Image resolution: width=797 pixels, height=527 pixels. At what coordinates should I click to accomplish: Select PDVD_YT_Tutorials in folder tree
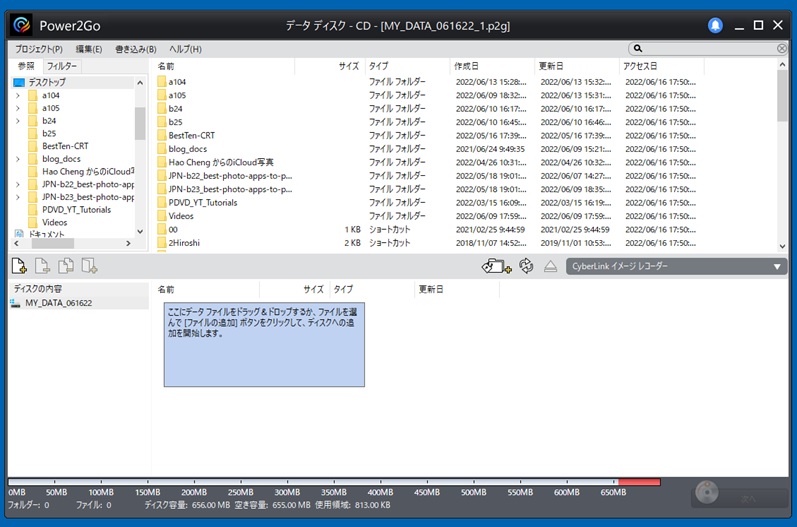[76, 209]
